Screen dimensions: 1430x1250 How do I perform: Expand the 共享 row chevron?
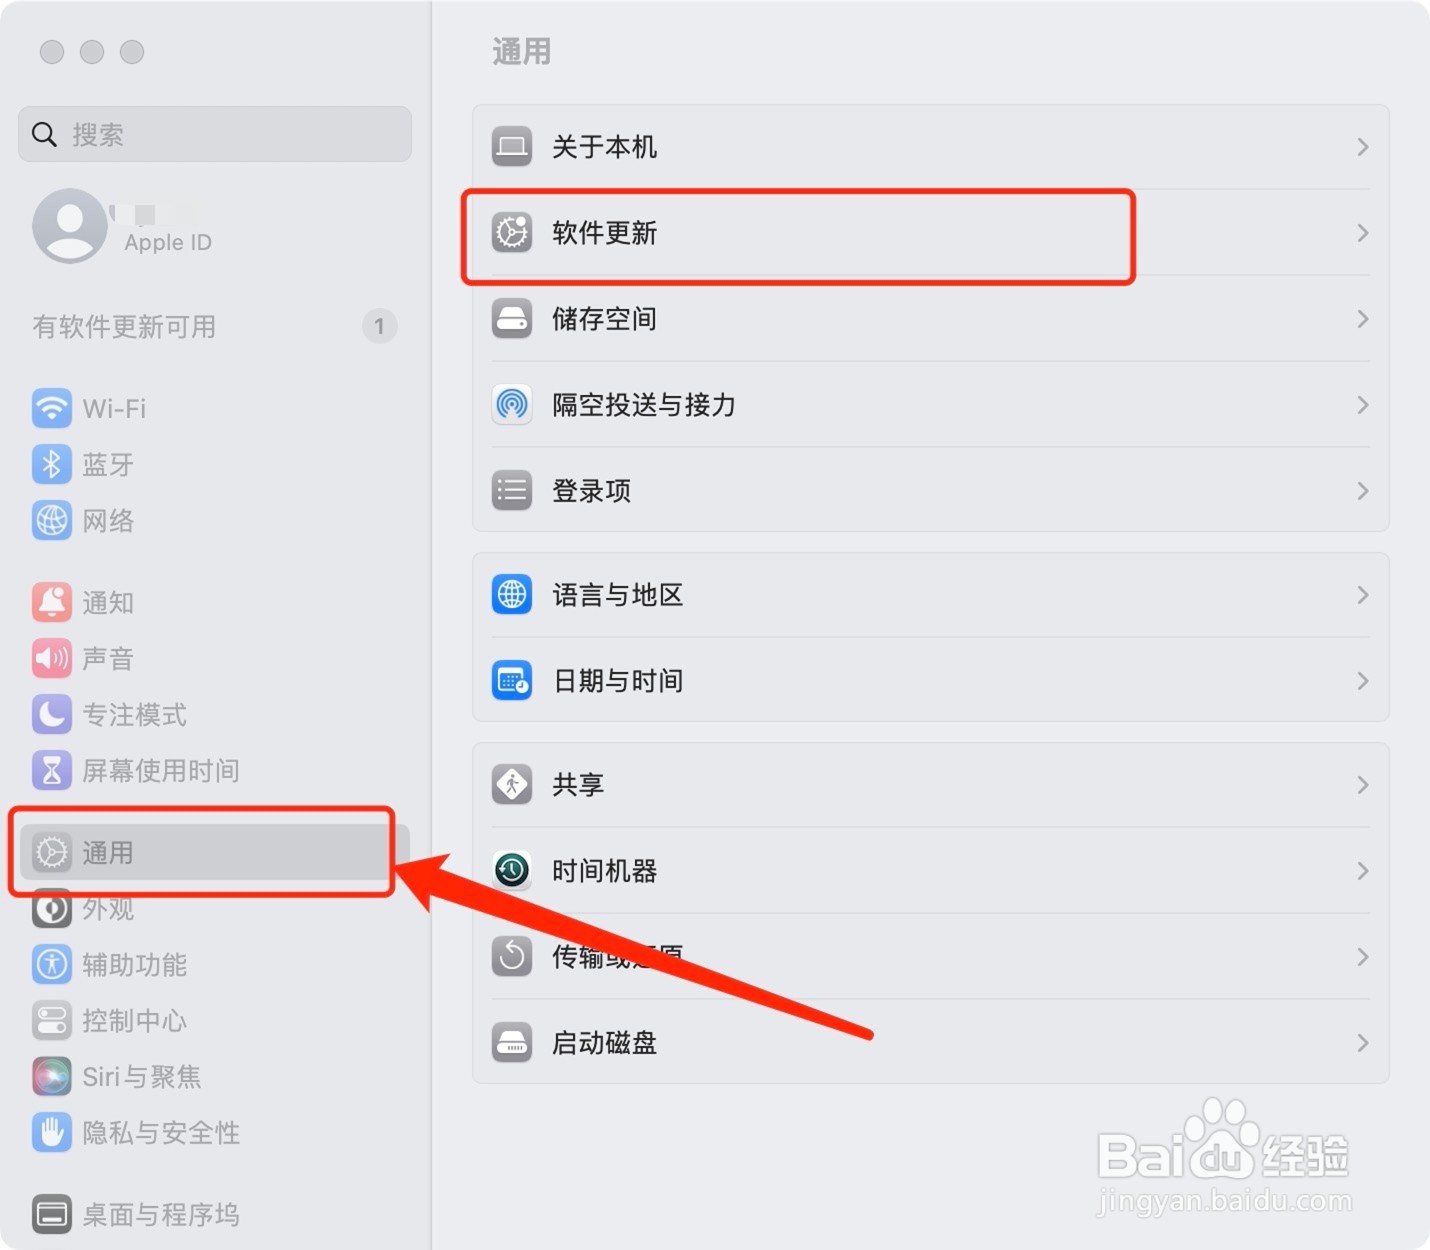click(x=1363, y=785)
